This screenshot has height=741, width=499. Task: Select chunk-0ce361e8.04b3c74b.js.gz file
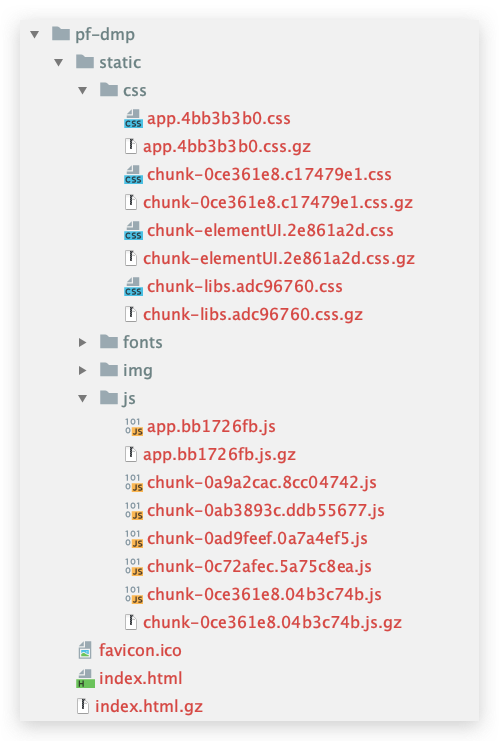pos(273,623)
